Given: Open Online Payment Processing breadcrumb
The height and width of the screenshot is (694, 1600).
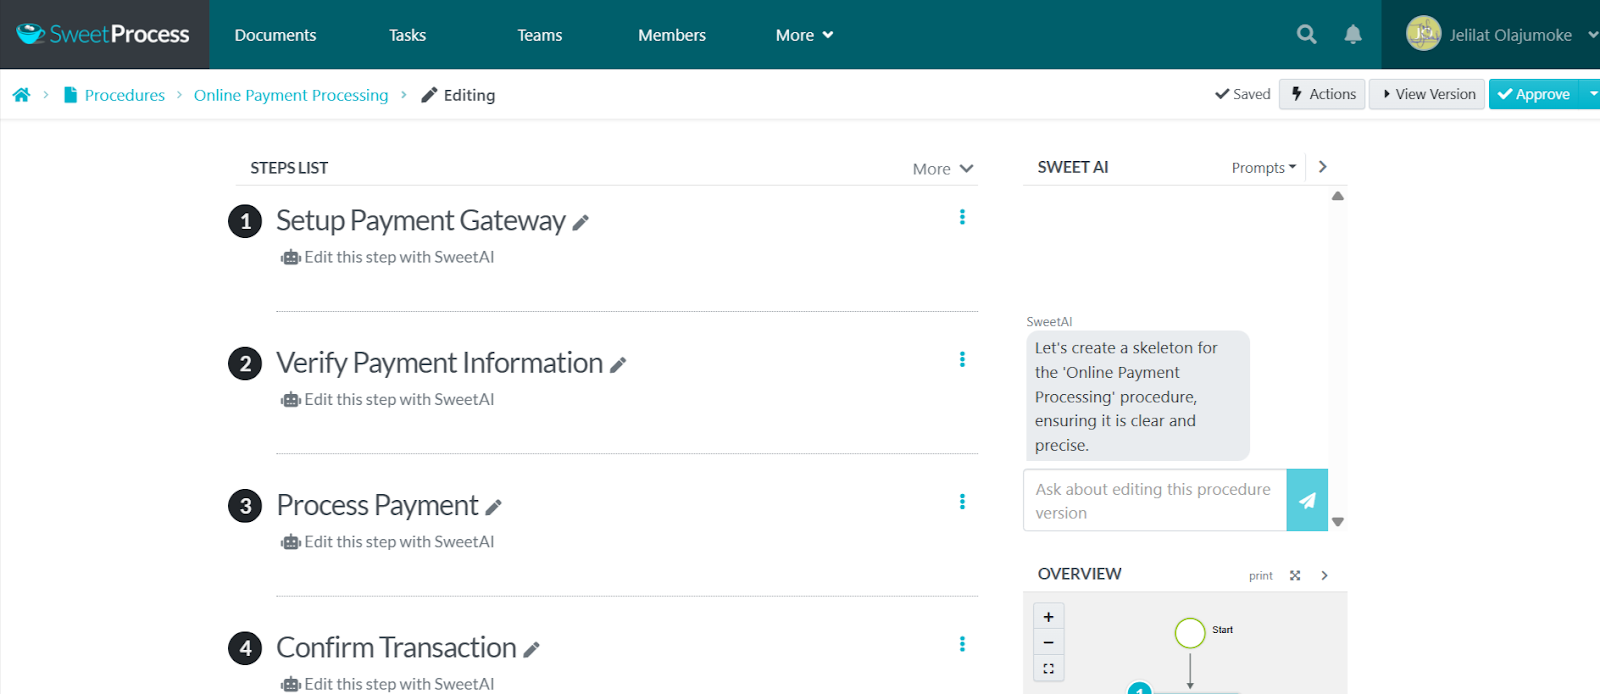Looking at the screenshot, I should [x=291, y=95].
